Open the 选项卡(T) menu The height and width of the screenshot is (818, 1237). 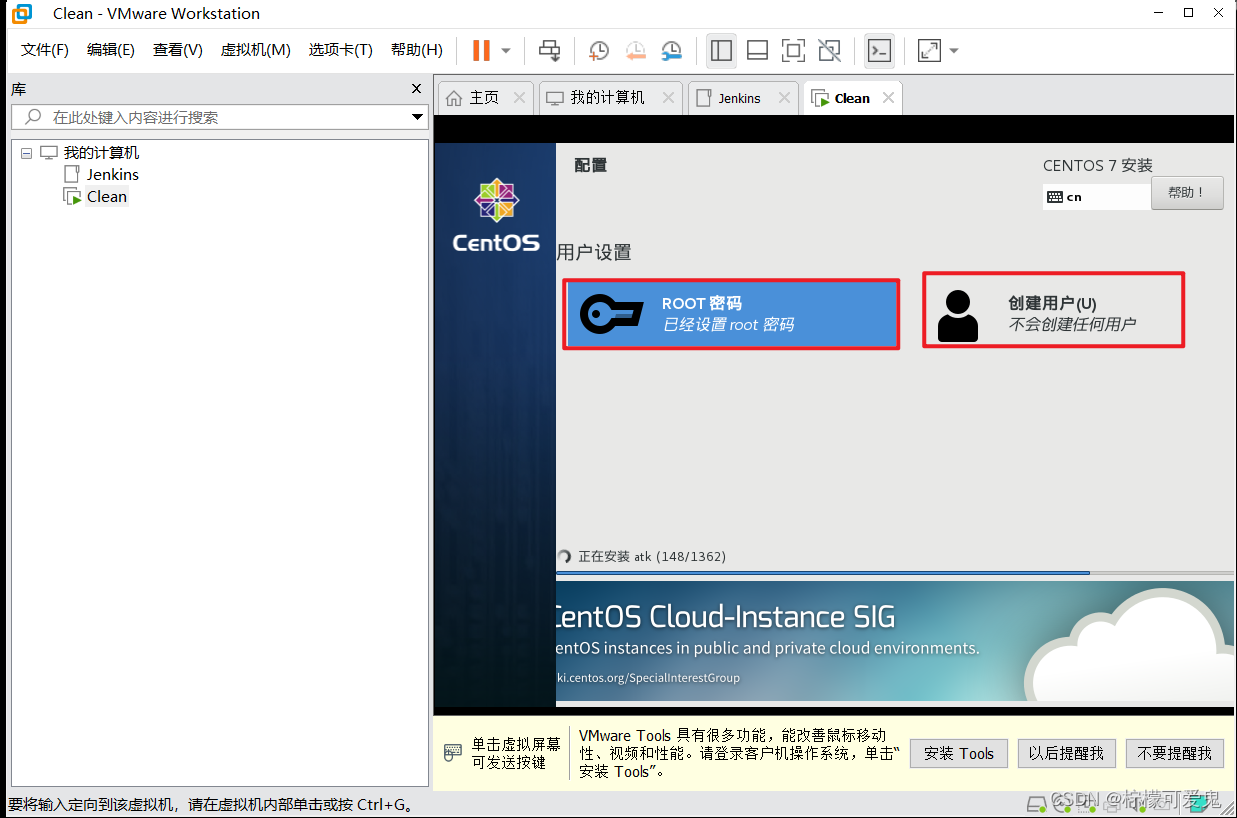click(x=341, y=50)
